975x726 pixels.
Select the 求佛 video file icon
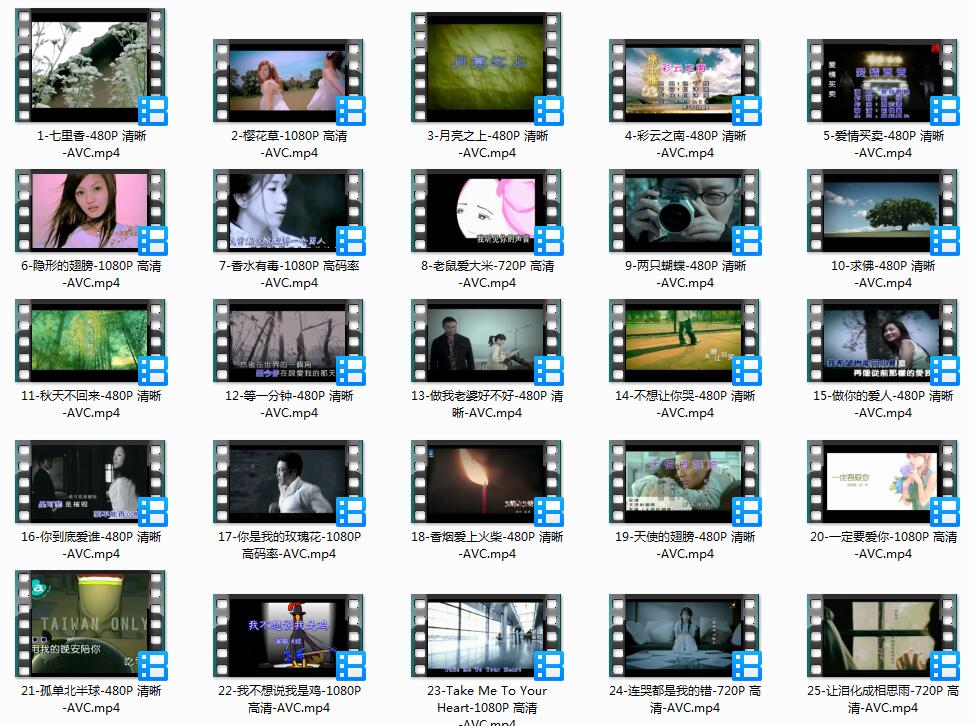[882, 211]
